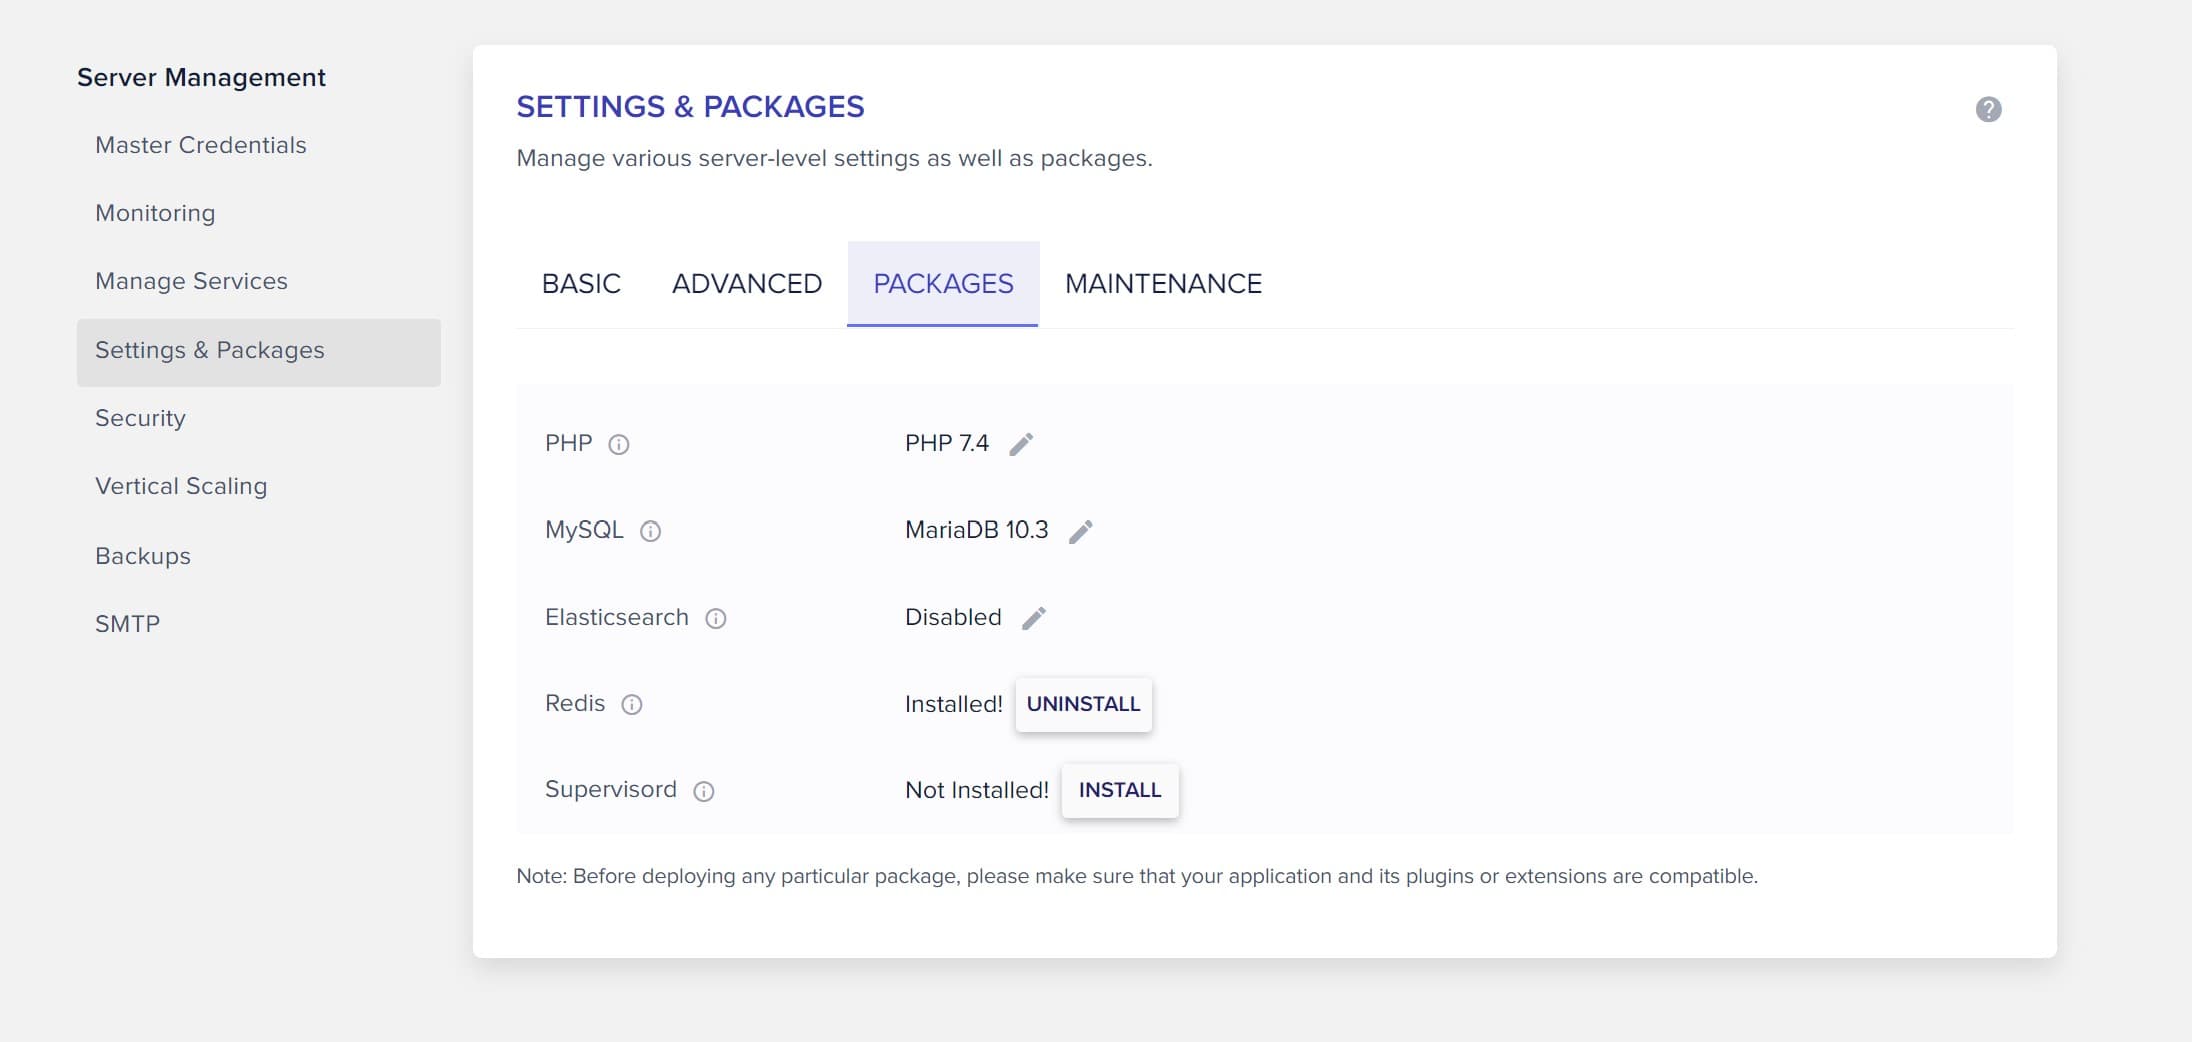
Task: Switch to the Basic tab
Action: point(580,284)
